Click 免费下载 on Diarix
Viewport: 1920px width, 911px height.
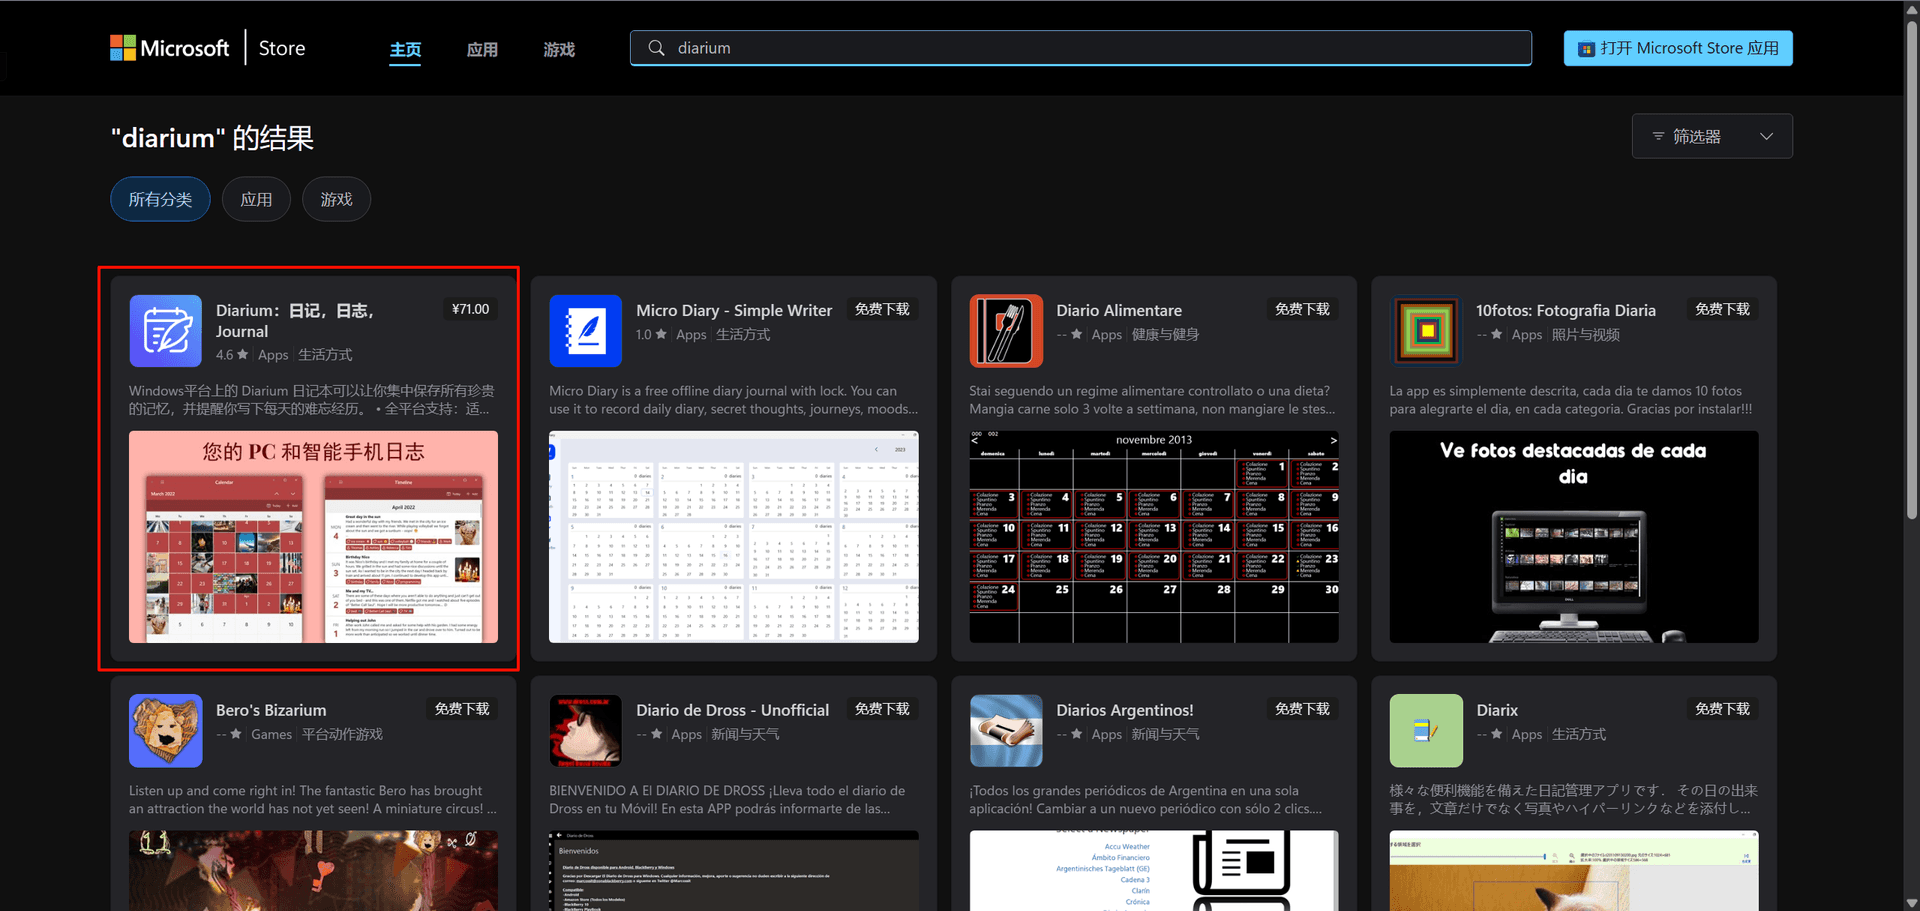tap(1722, 708)
